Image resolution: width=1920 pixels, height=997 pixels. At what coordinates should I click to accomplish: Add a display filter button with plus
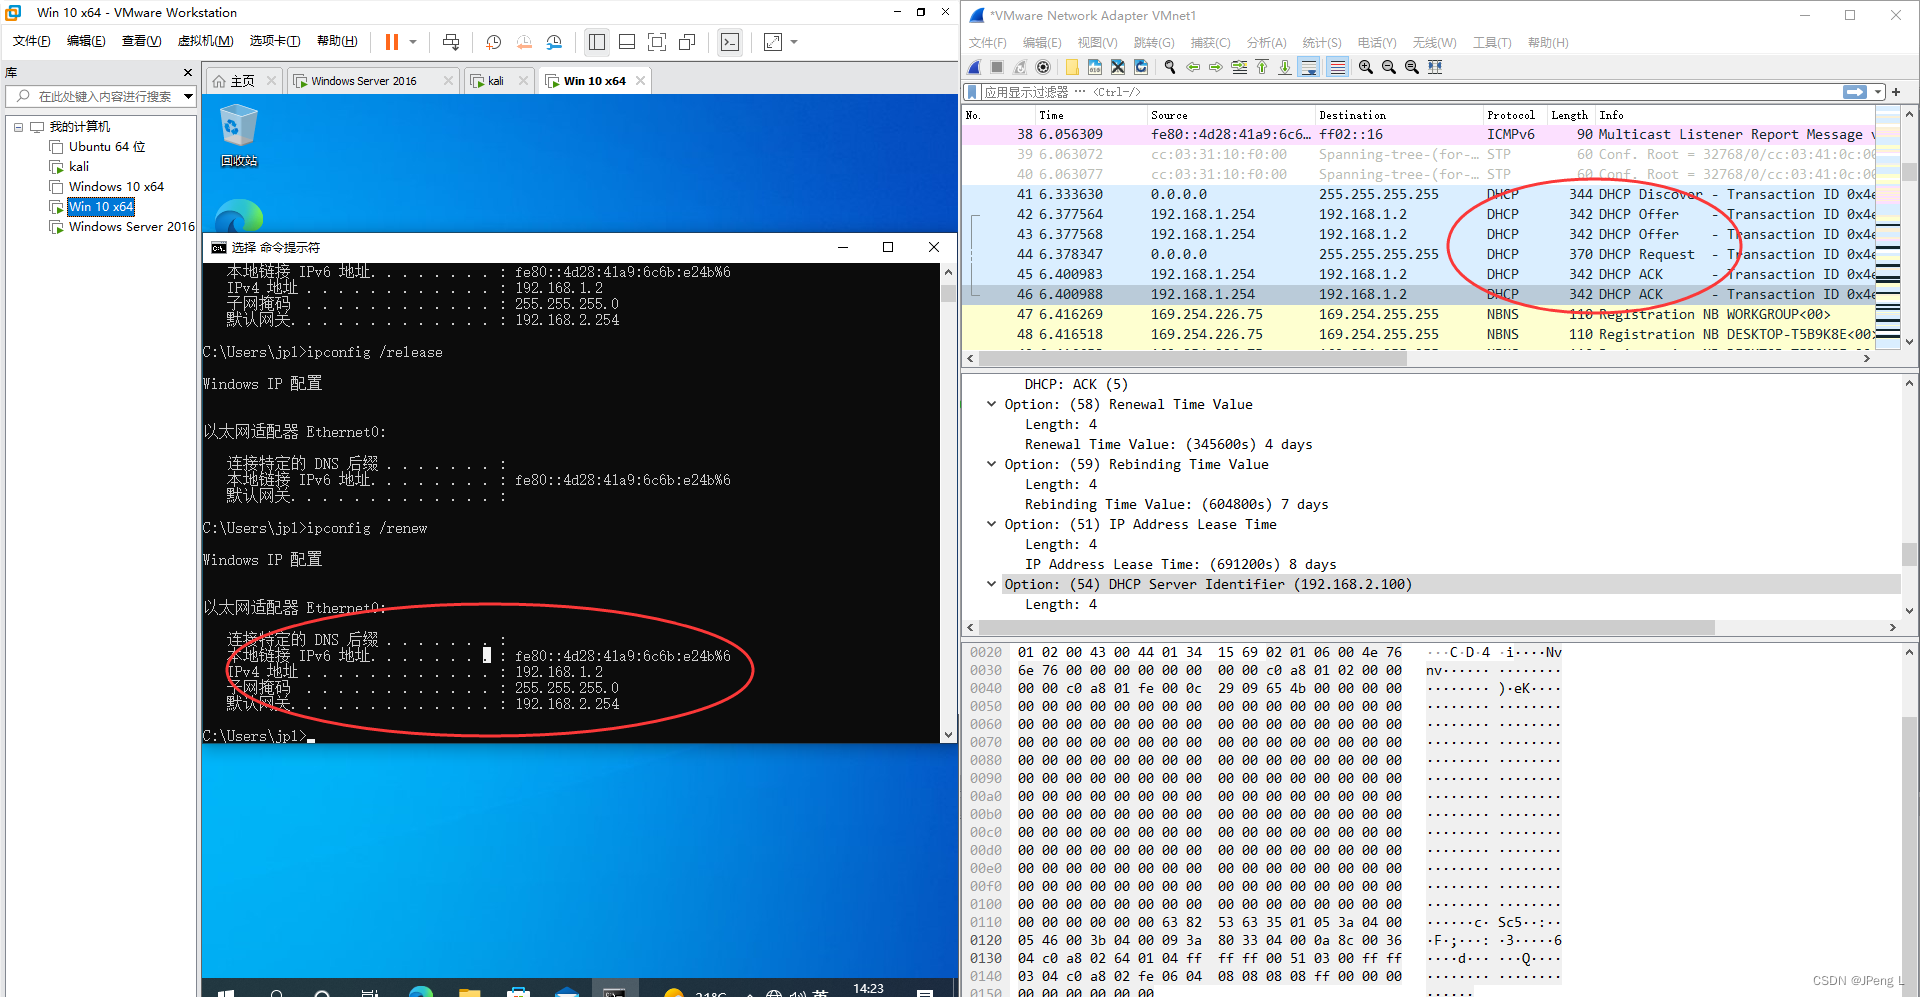tap(1896, 92)
